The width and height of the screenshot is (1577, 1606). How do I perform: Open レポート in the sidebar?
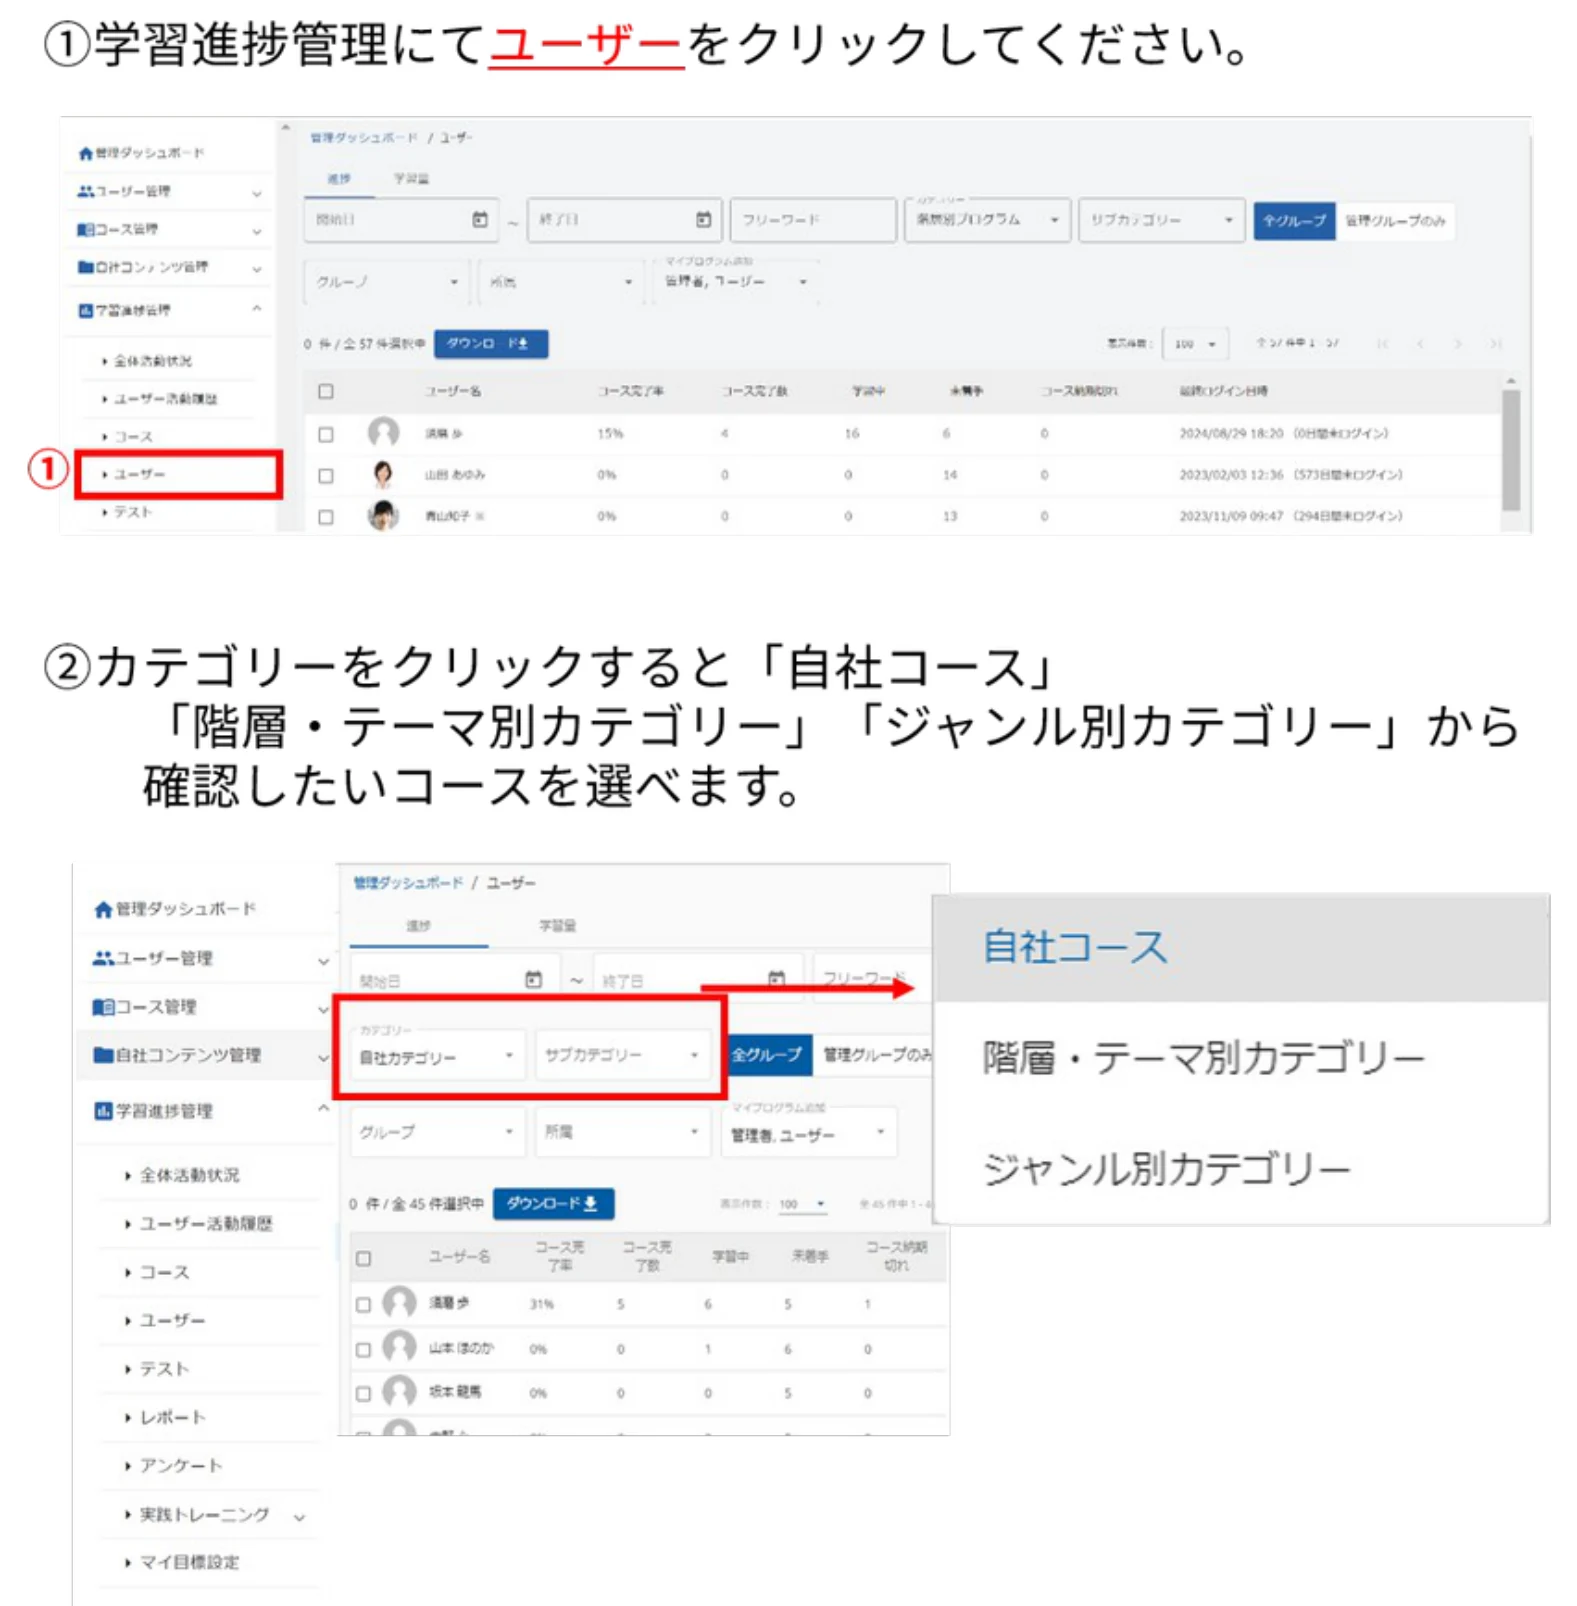tap(173, 1417)
